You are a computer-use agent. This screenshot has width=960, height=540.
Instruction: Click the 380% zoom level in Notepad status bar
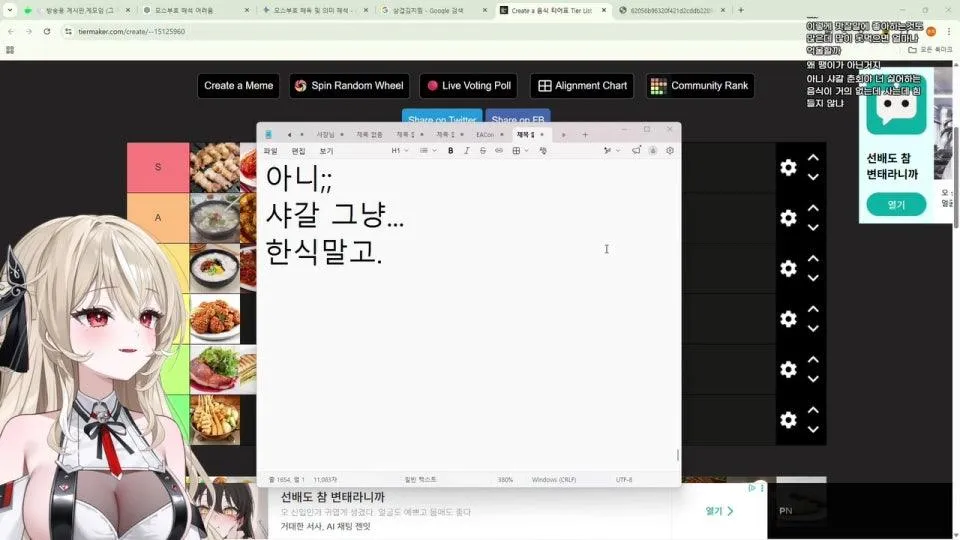click(x=505, y=479)
